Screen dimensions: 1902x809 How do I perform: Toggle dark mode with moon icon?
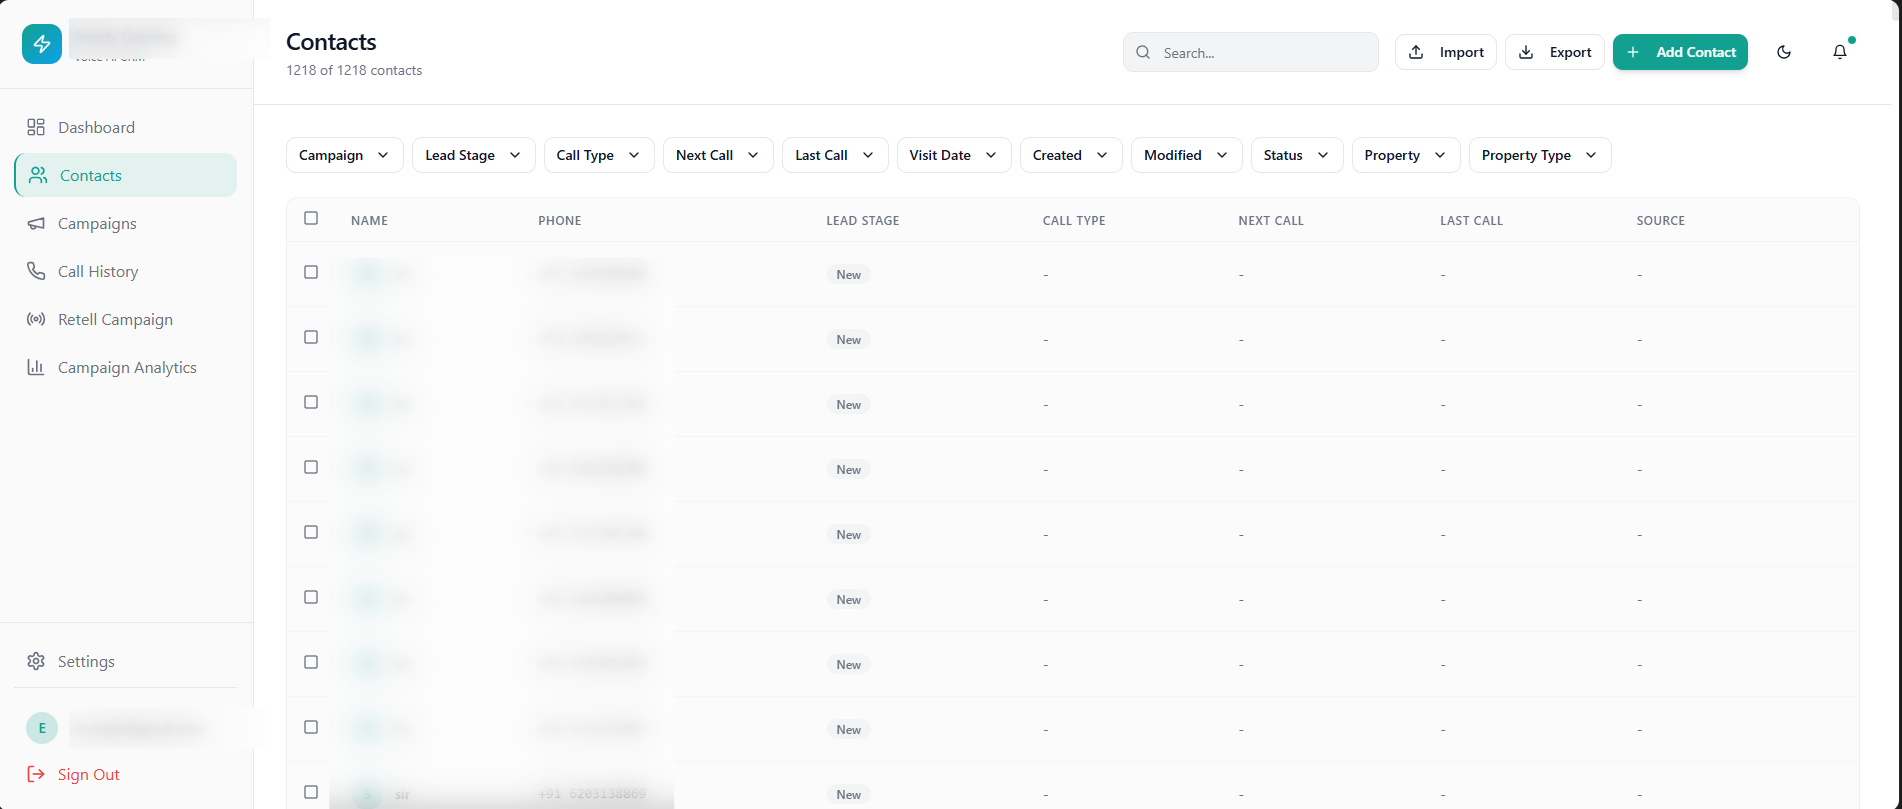1784,52
